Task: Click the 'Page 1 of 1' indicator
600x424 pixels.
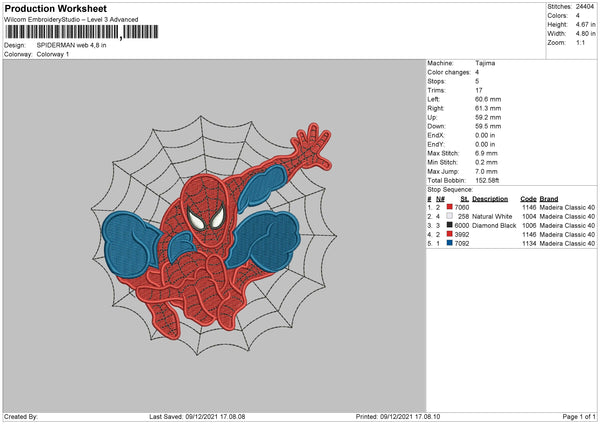Action: coord(579,416)
